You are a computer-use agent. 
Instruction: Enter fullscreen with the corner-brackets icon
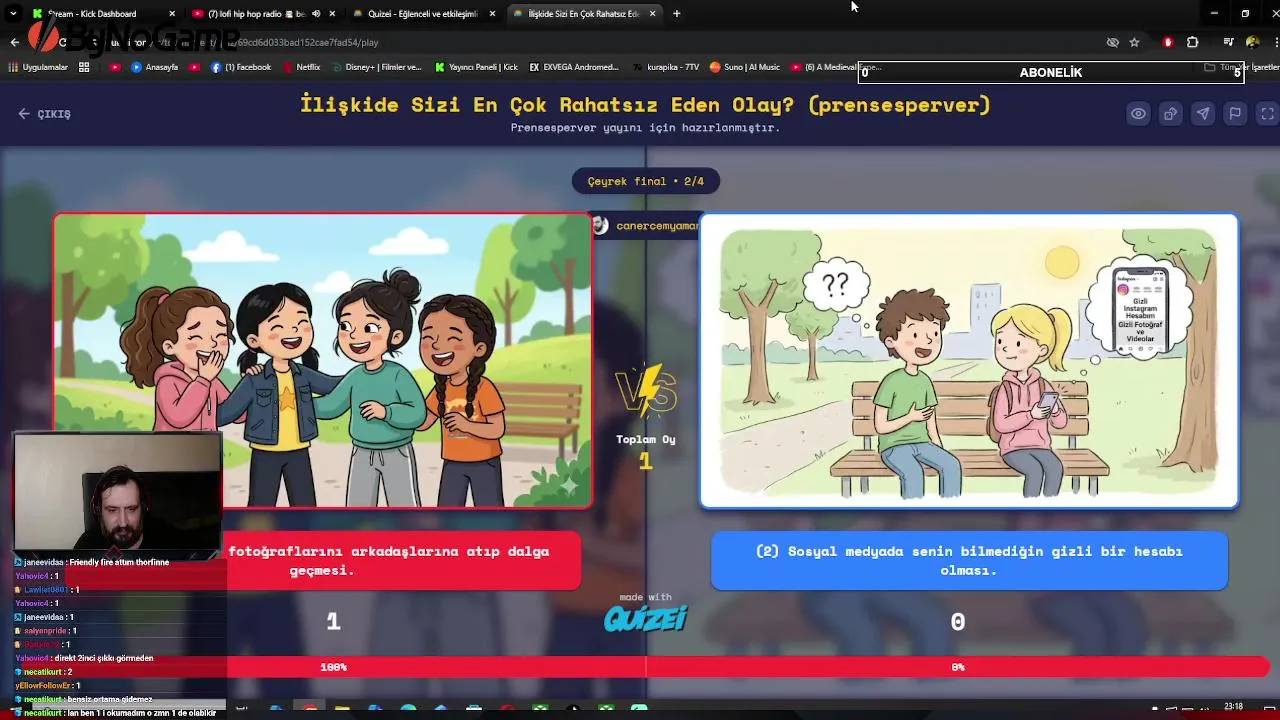(x=1267, y=114)
